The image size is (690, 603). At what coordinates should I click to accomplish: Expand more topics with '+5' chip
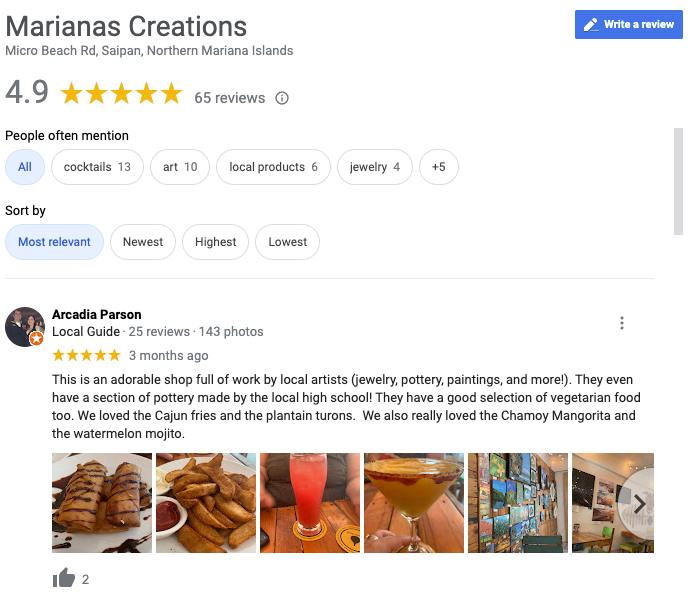tap(438, 167)
